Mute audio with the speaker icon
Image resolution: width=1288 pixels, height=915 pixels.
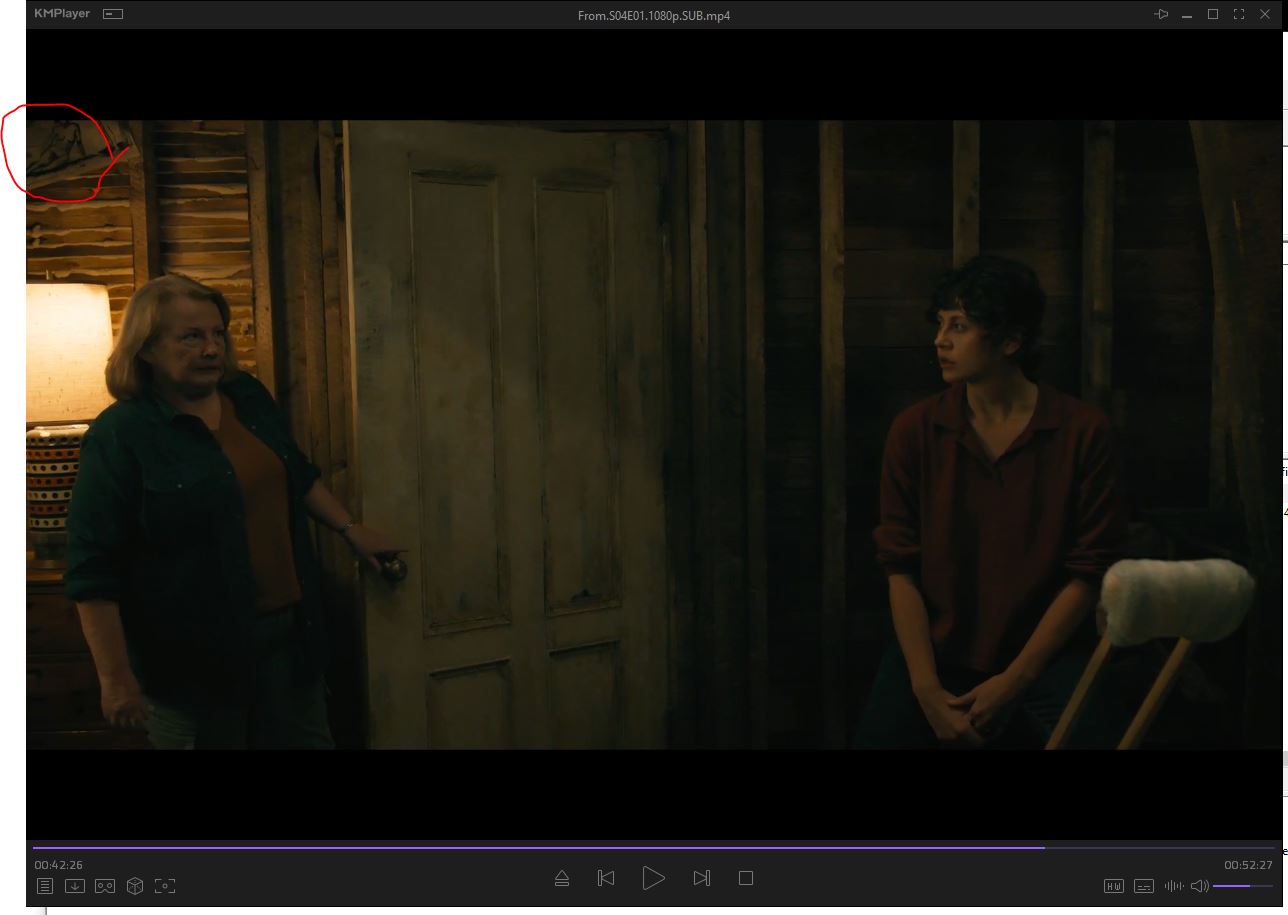(x=1200, y=886)
